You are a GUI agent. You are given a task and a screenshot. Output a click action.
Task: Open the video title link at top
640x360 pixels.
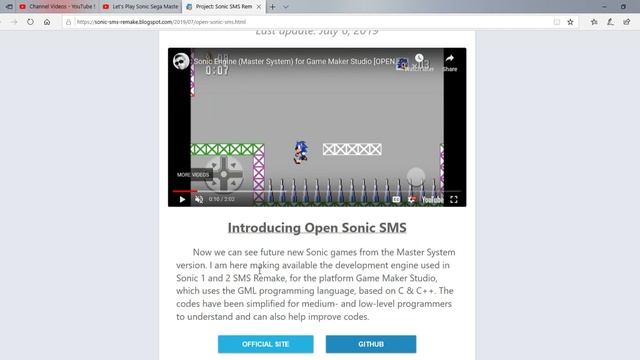tap(294, 61)
